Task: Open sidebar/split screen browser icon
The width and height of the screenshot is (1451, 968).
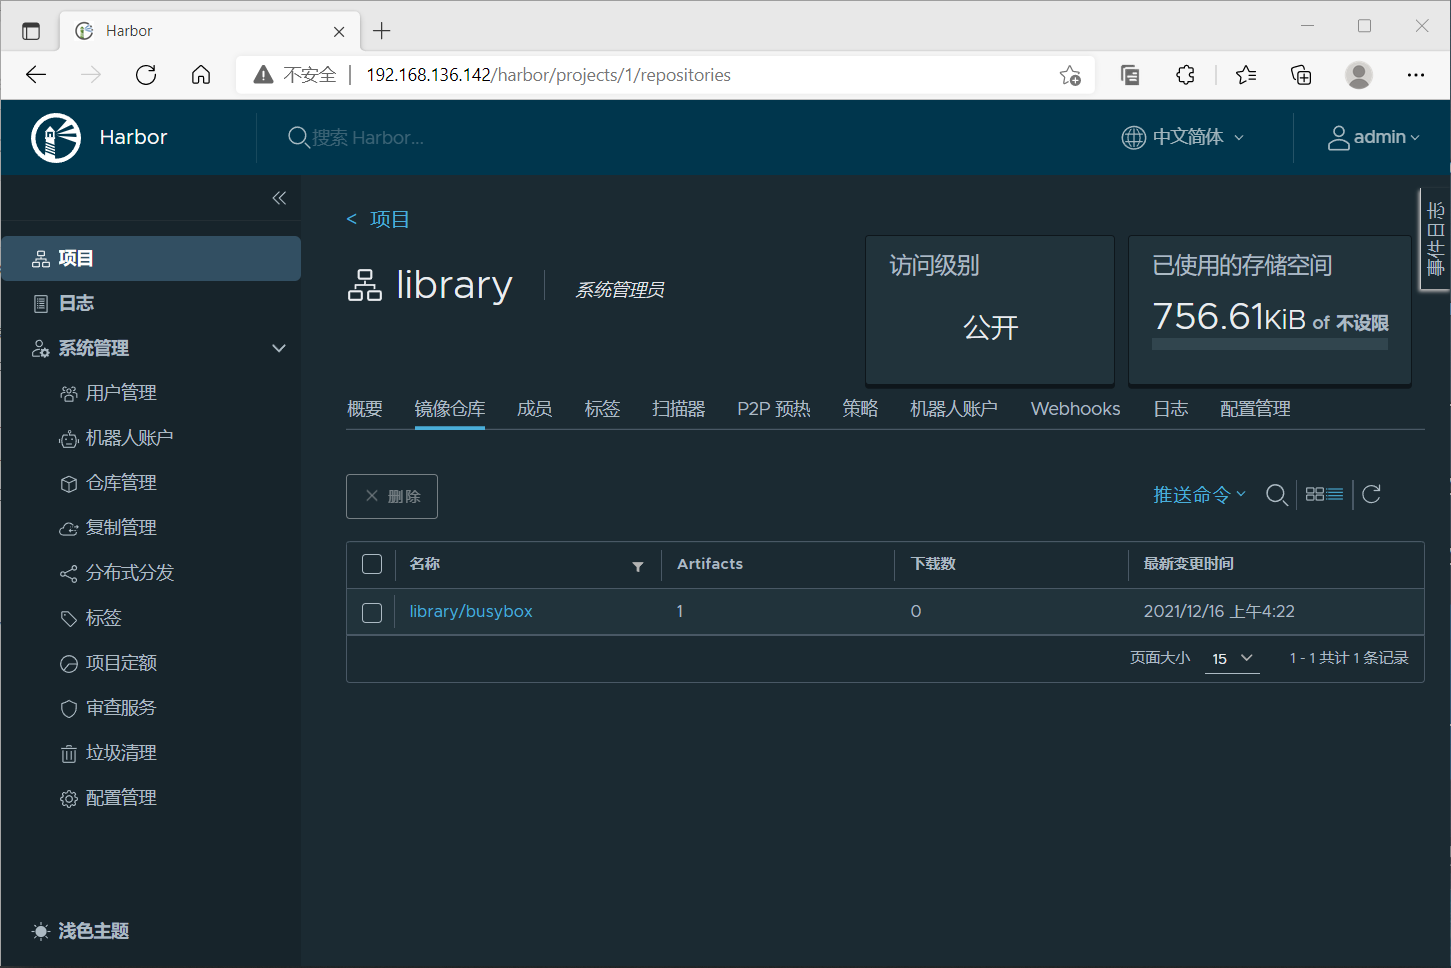Action: tap(1130, 75)
